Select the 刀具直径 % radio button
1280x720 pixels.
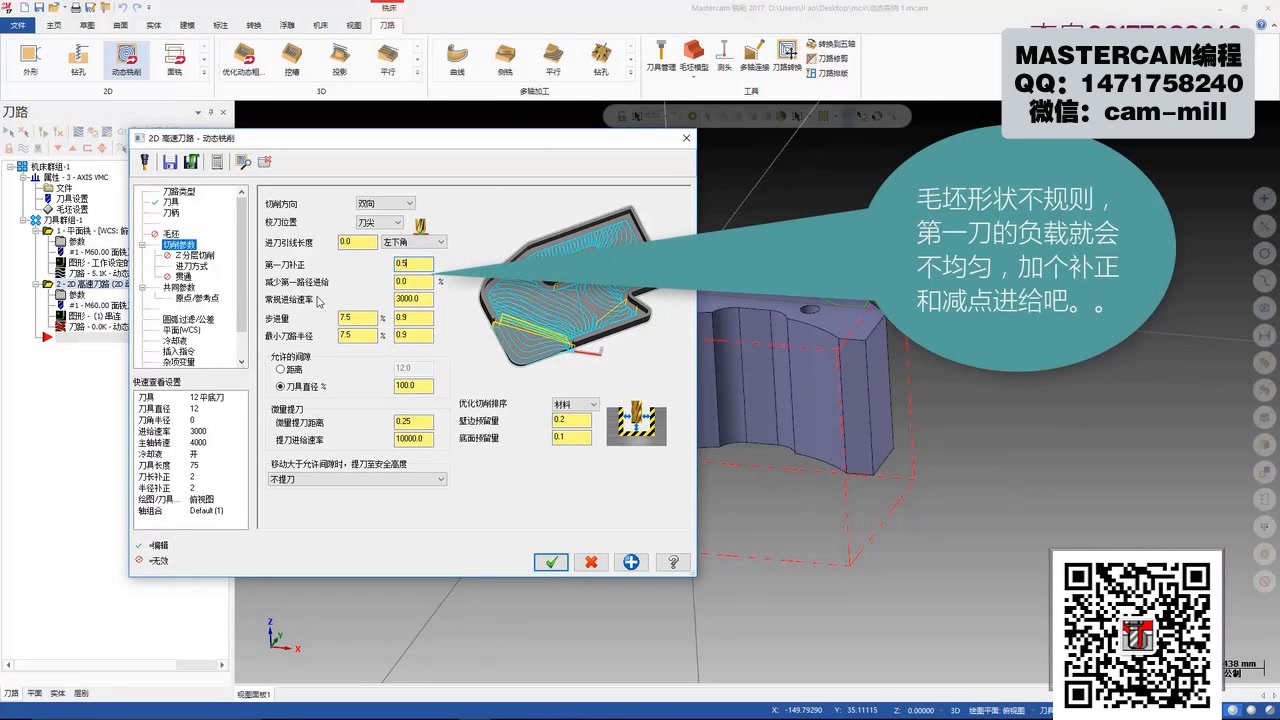281,386
